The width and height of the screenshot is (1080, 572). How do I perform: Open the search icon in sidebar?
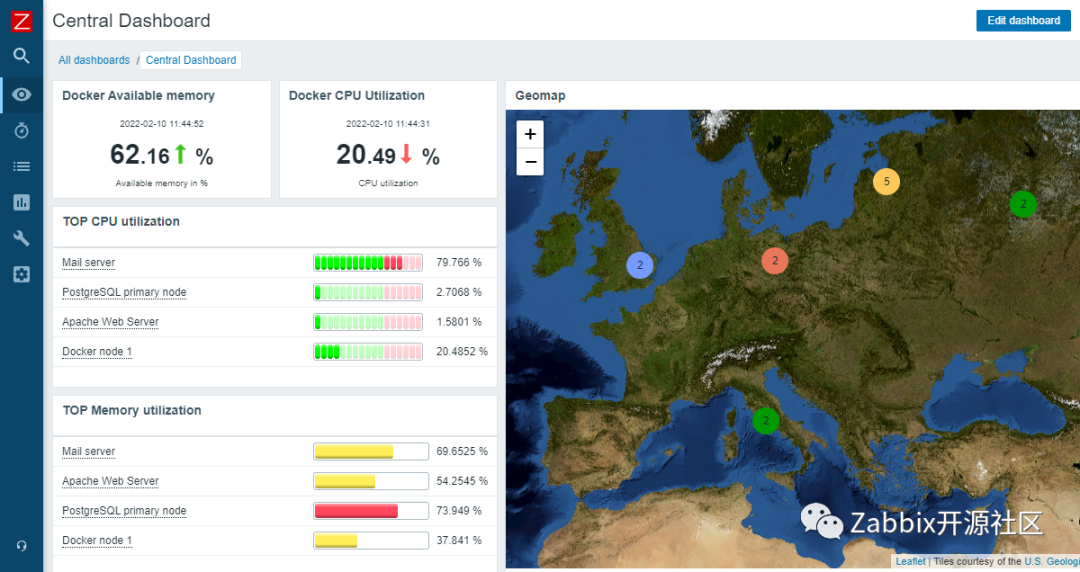pyautogui.click(x=21, y=56)
